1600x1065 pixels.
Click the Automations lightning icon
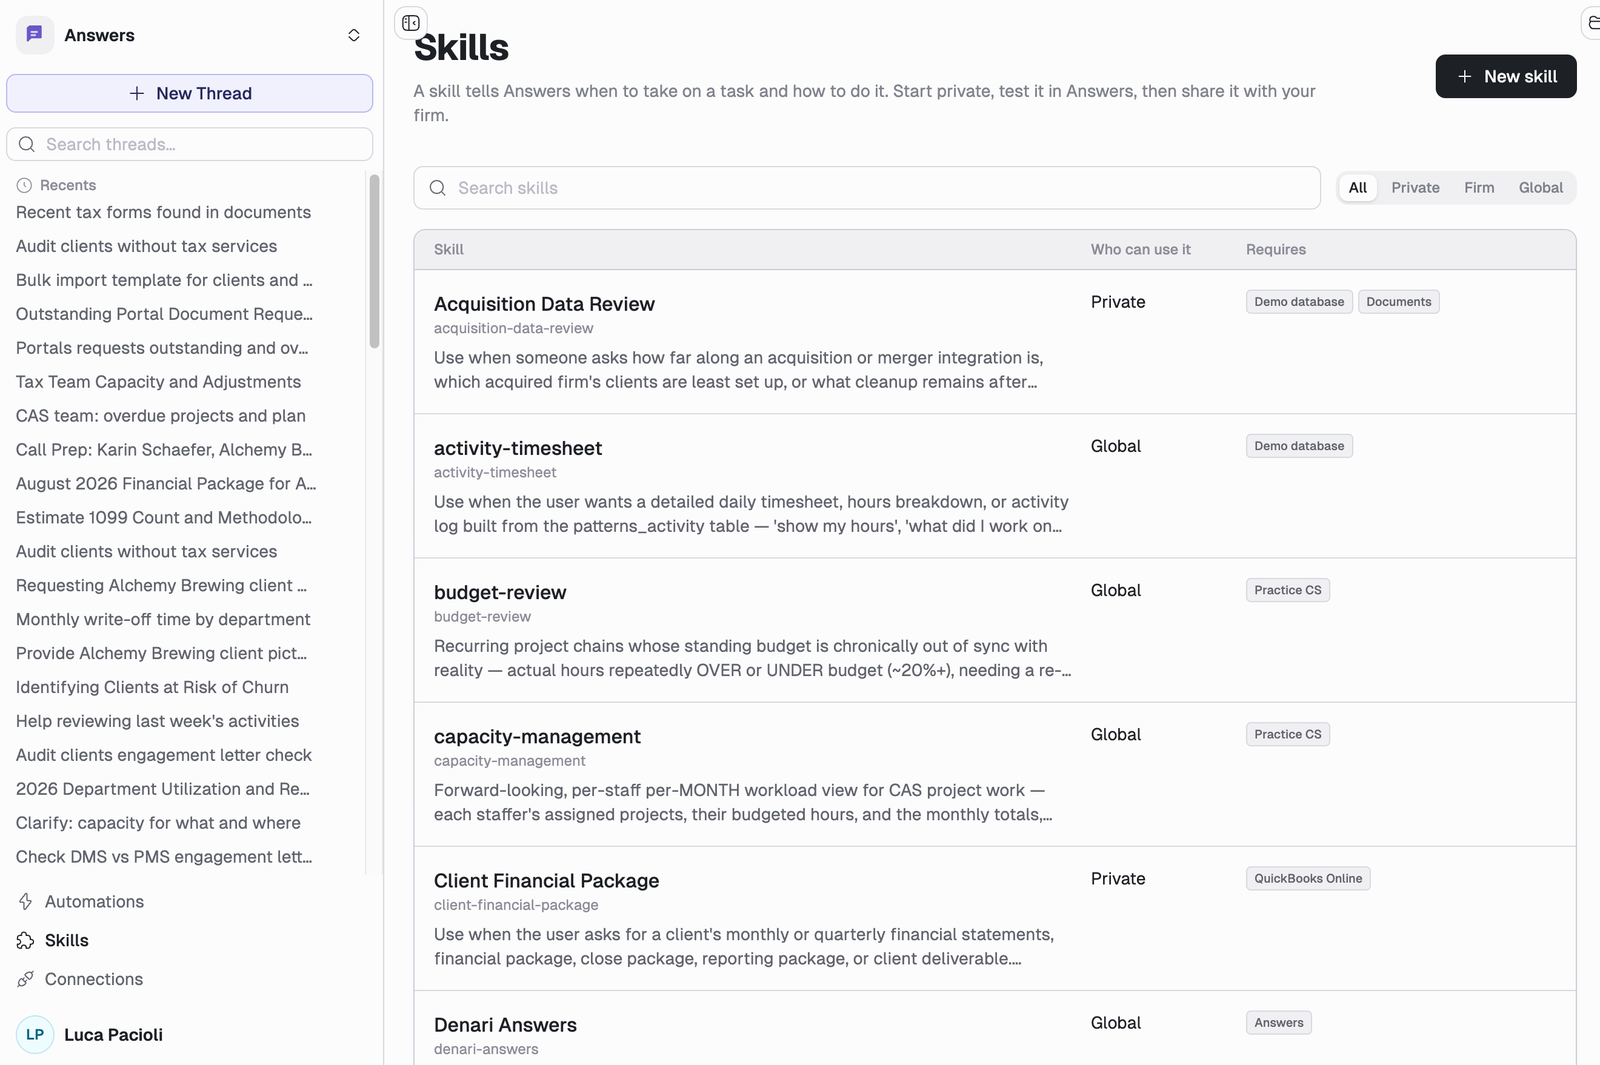click(25, 902)
